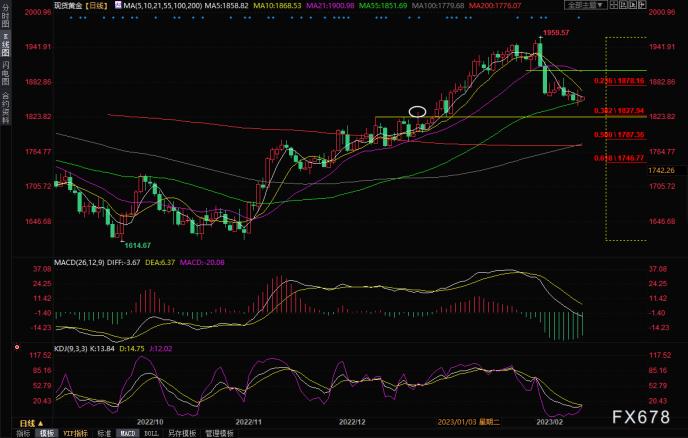Select the 模板 tab at bottom

[47, 434]
